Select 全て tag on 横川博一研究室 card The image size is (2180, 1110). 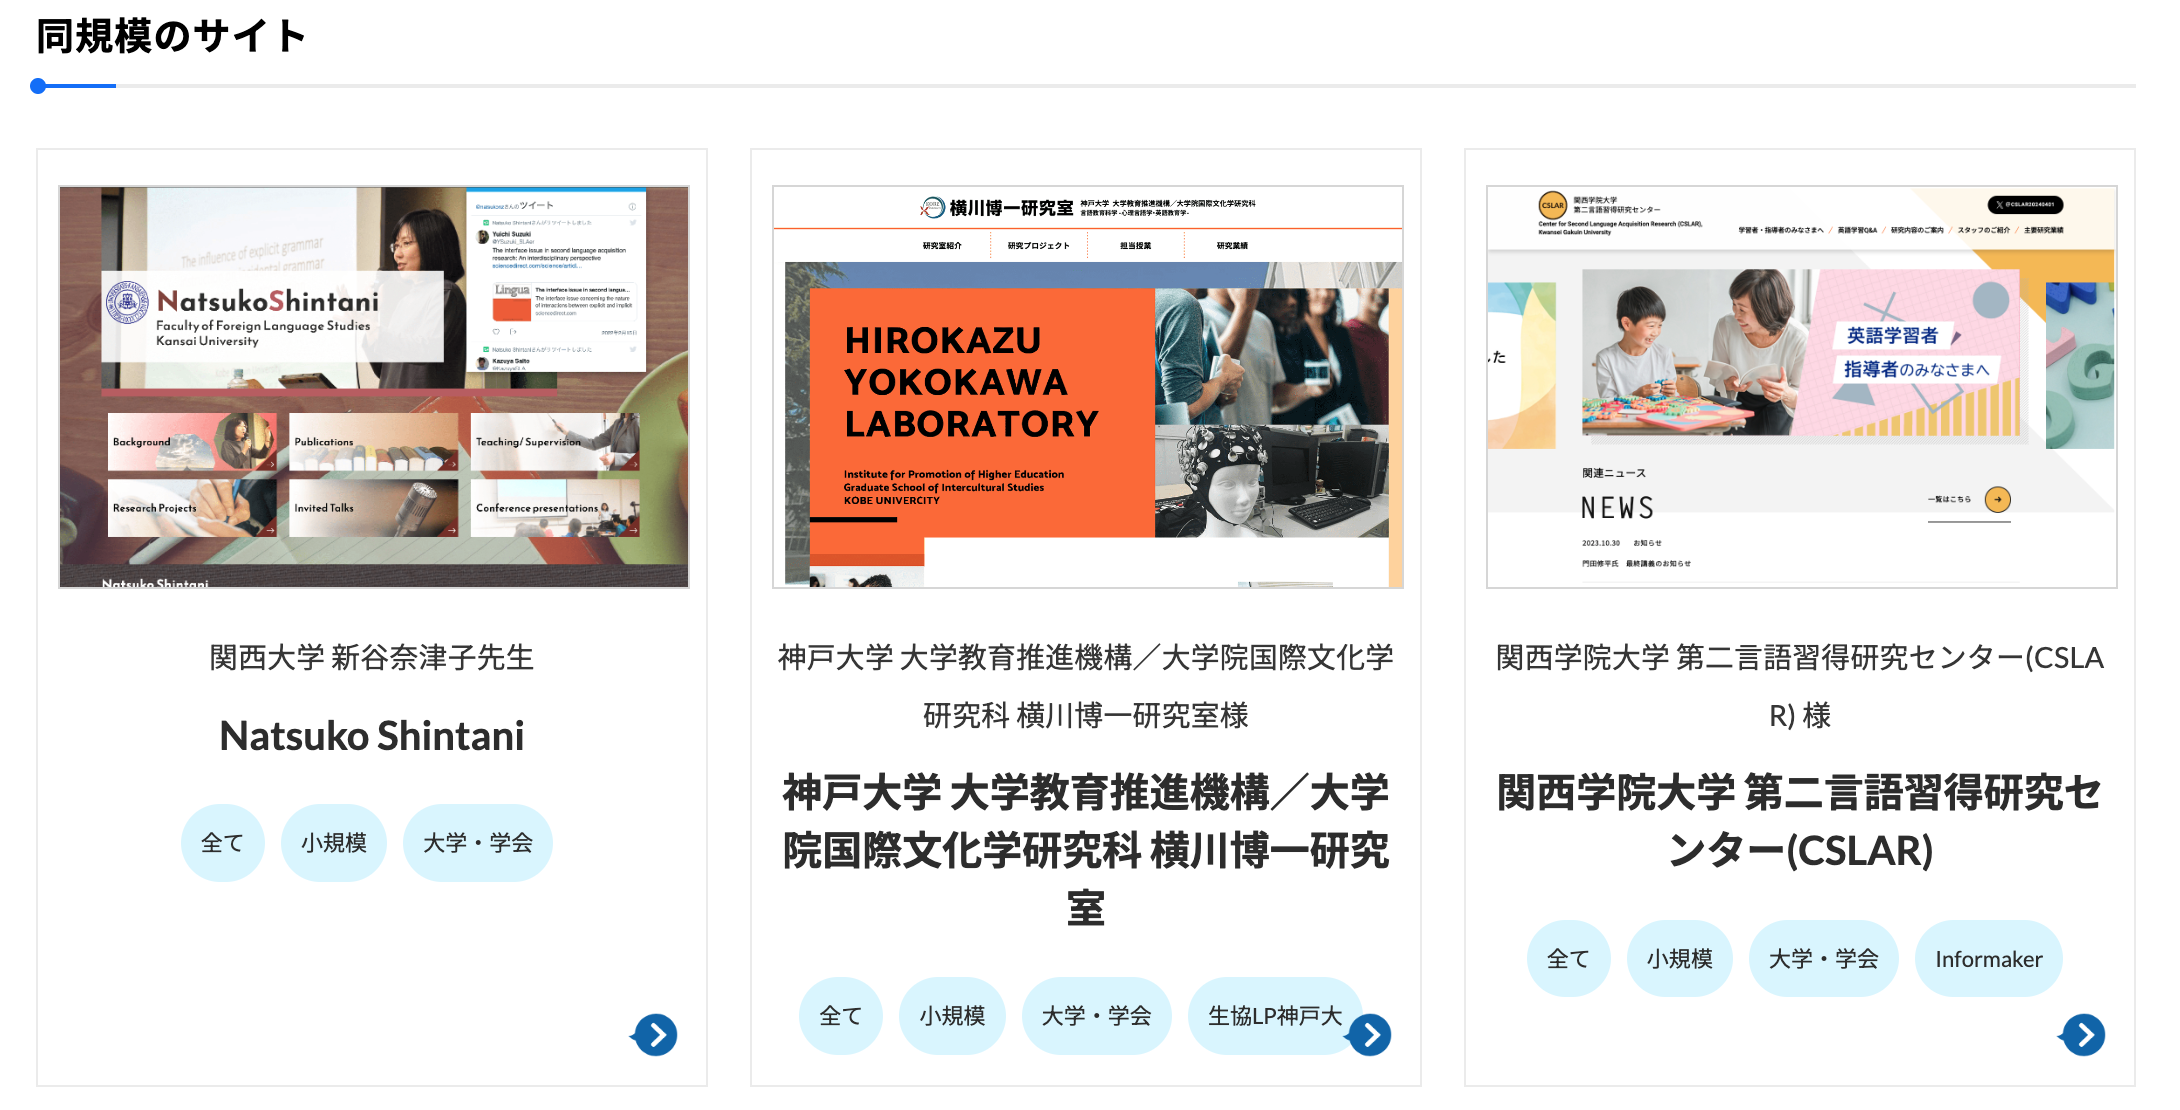tap(841, 1016)
